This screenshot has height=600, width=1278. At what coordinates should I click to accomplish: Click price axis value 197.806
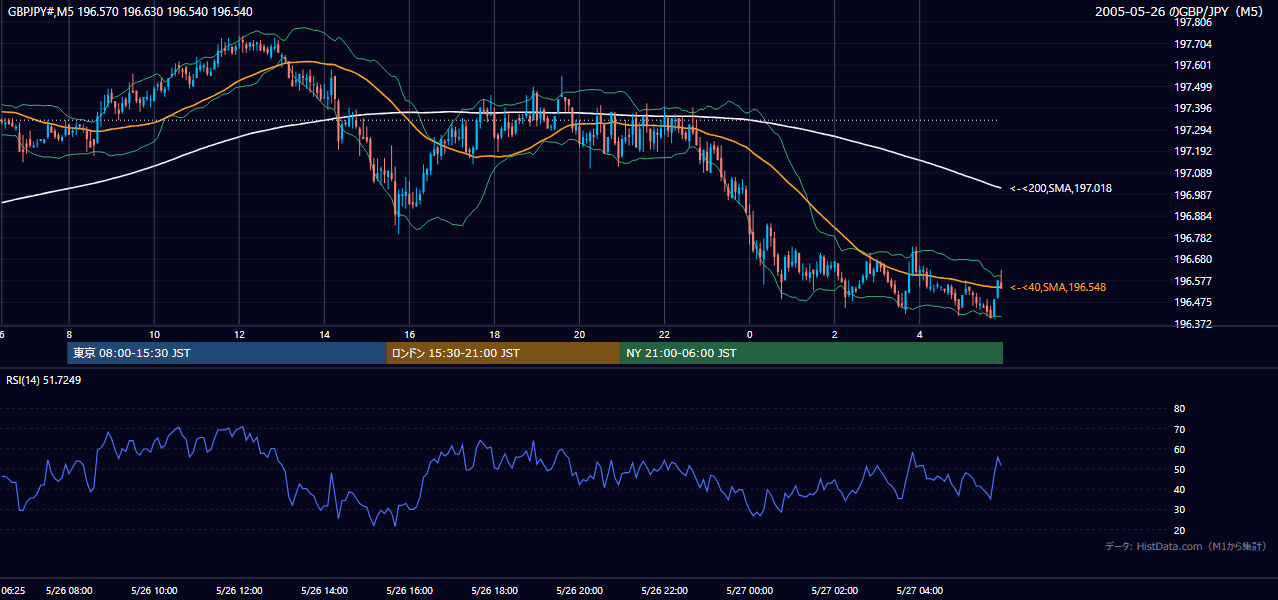pyautogui.click(x=1192, y=23)
